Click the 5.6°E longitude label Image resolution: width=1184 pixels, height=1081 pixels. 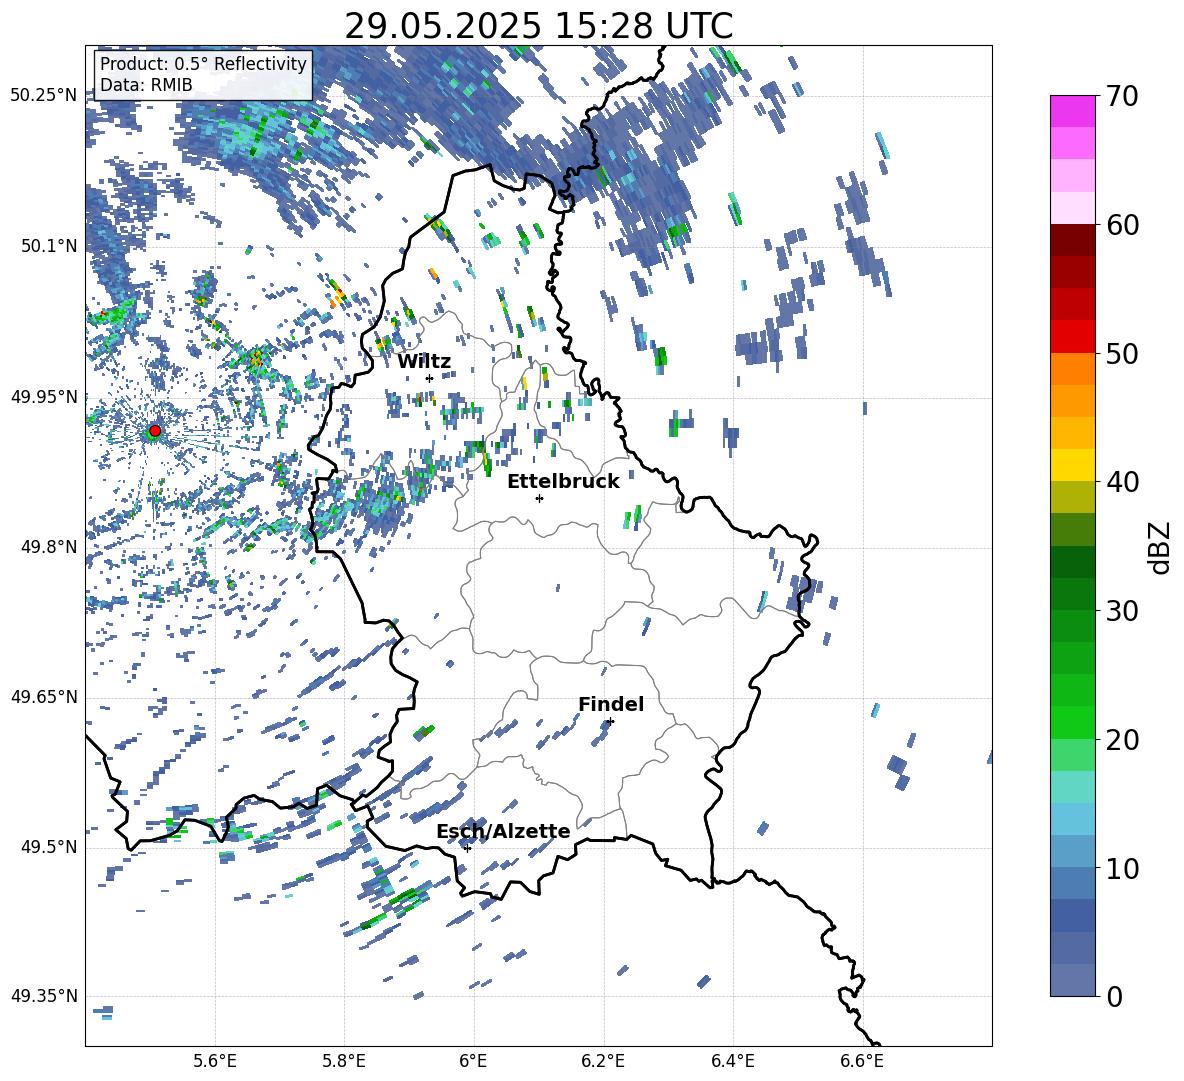coord(215,1061)
